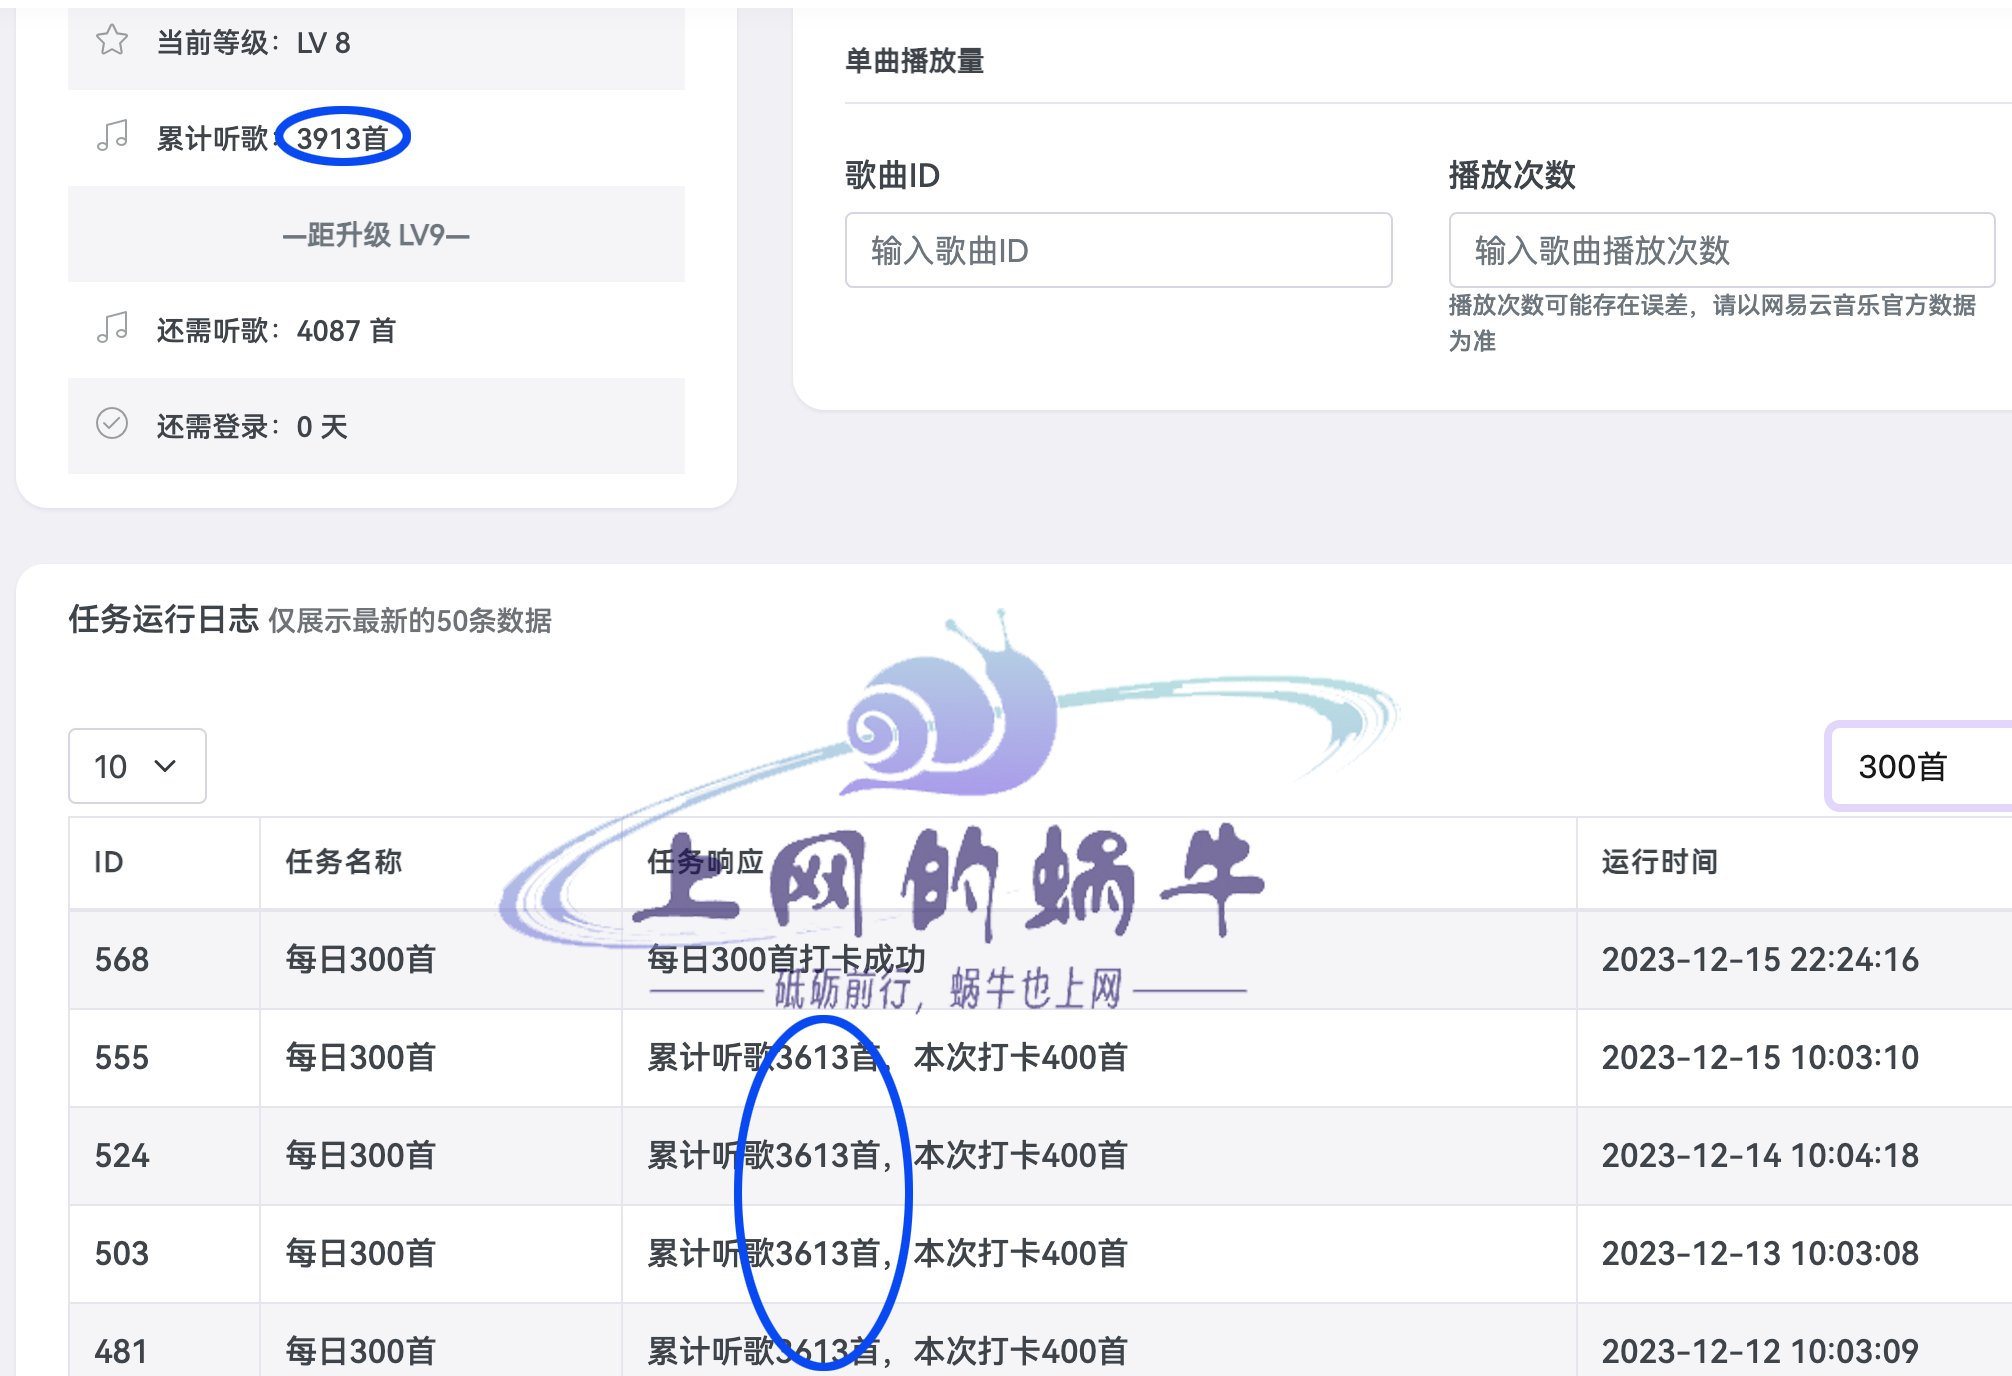Select log row ID 555
This screenshot has height=1376, width=2012.
pos(1040,1058)
